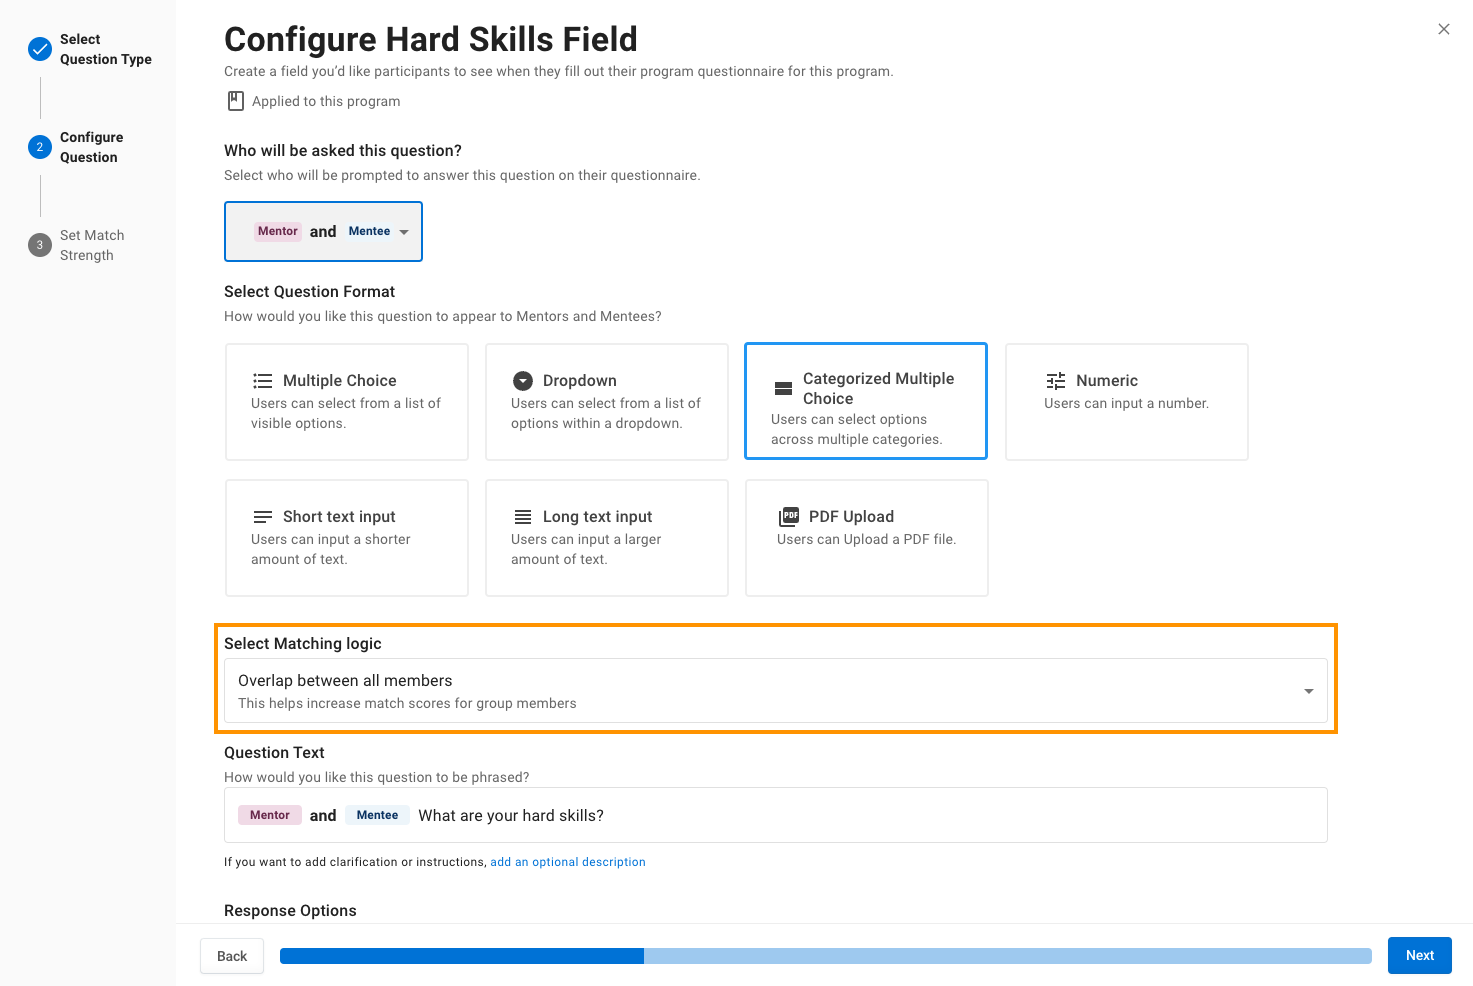Click the Numeric sliders icon

click(x=1056, y=381)
